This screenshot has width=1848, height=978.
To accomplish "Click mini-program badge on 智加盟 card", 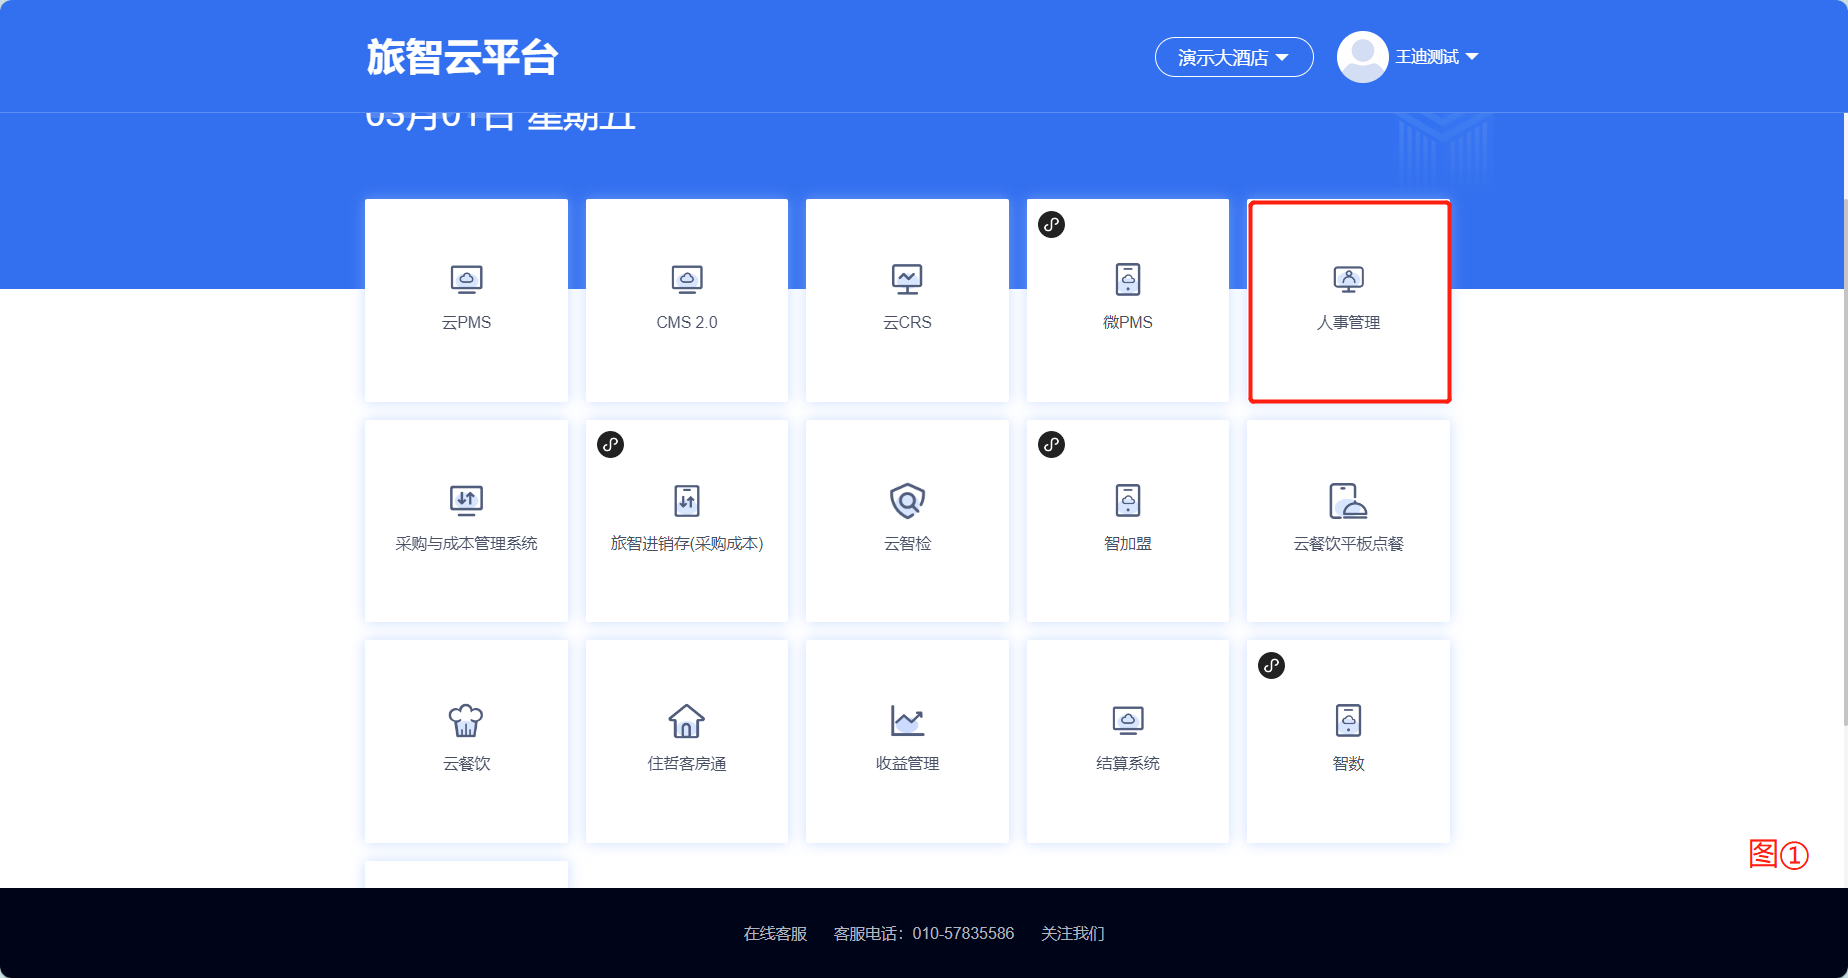I will pyautogui.click(x=1051, y=444).
